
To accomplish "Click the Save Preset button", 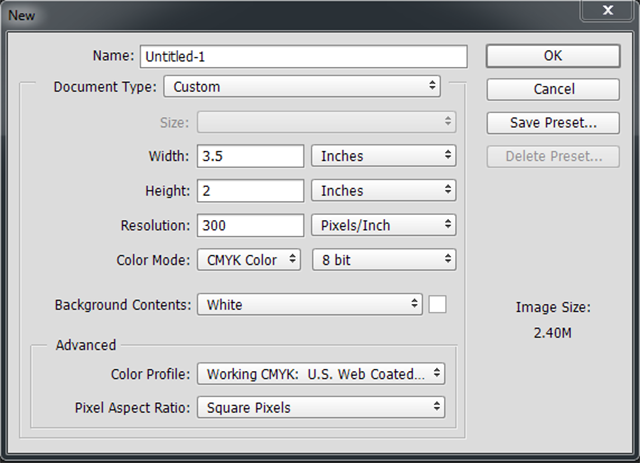I will (553, 123).
